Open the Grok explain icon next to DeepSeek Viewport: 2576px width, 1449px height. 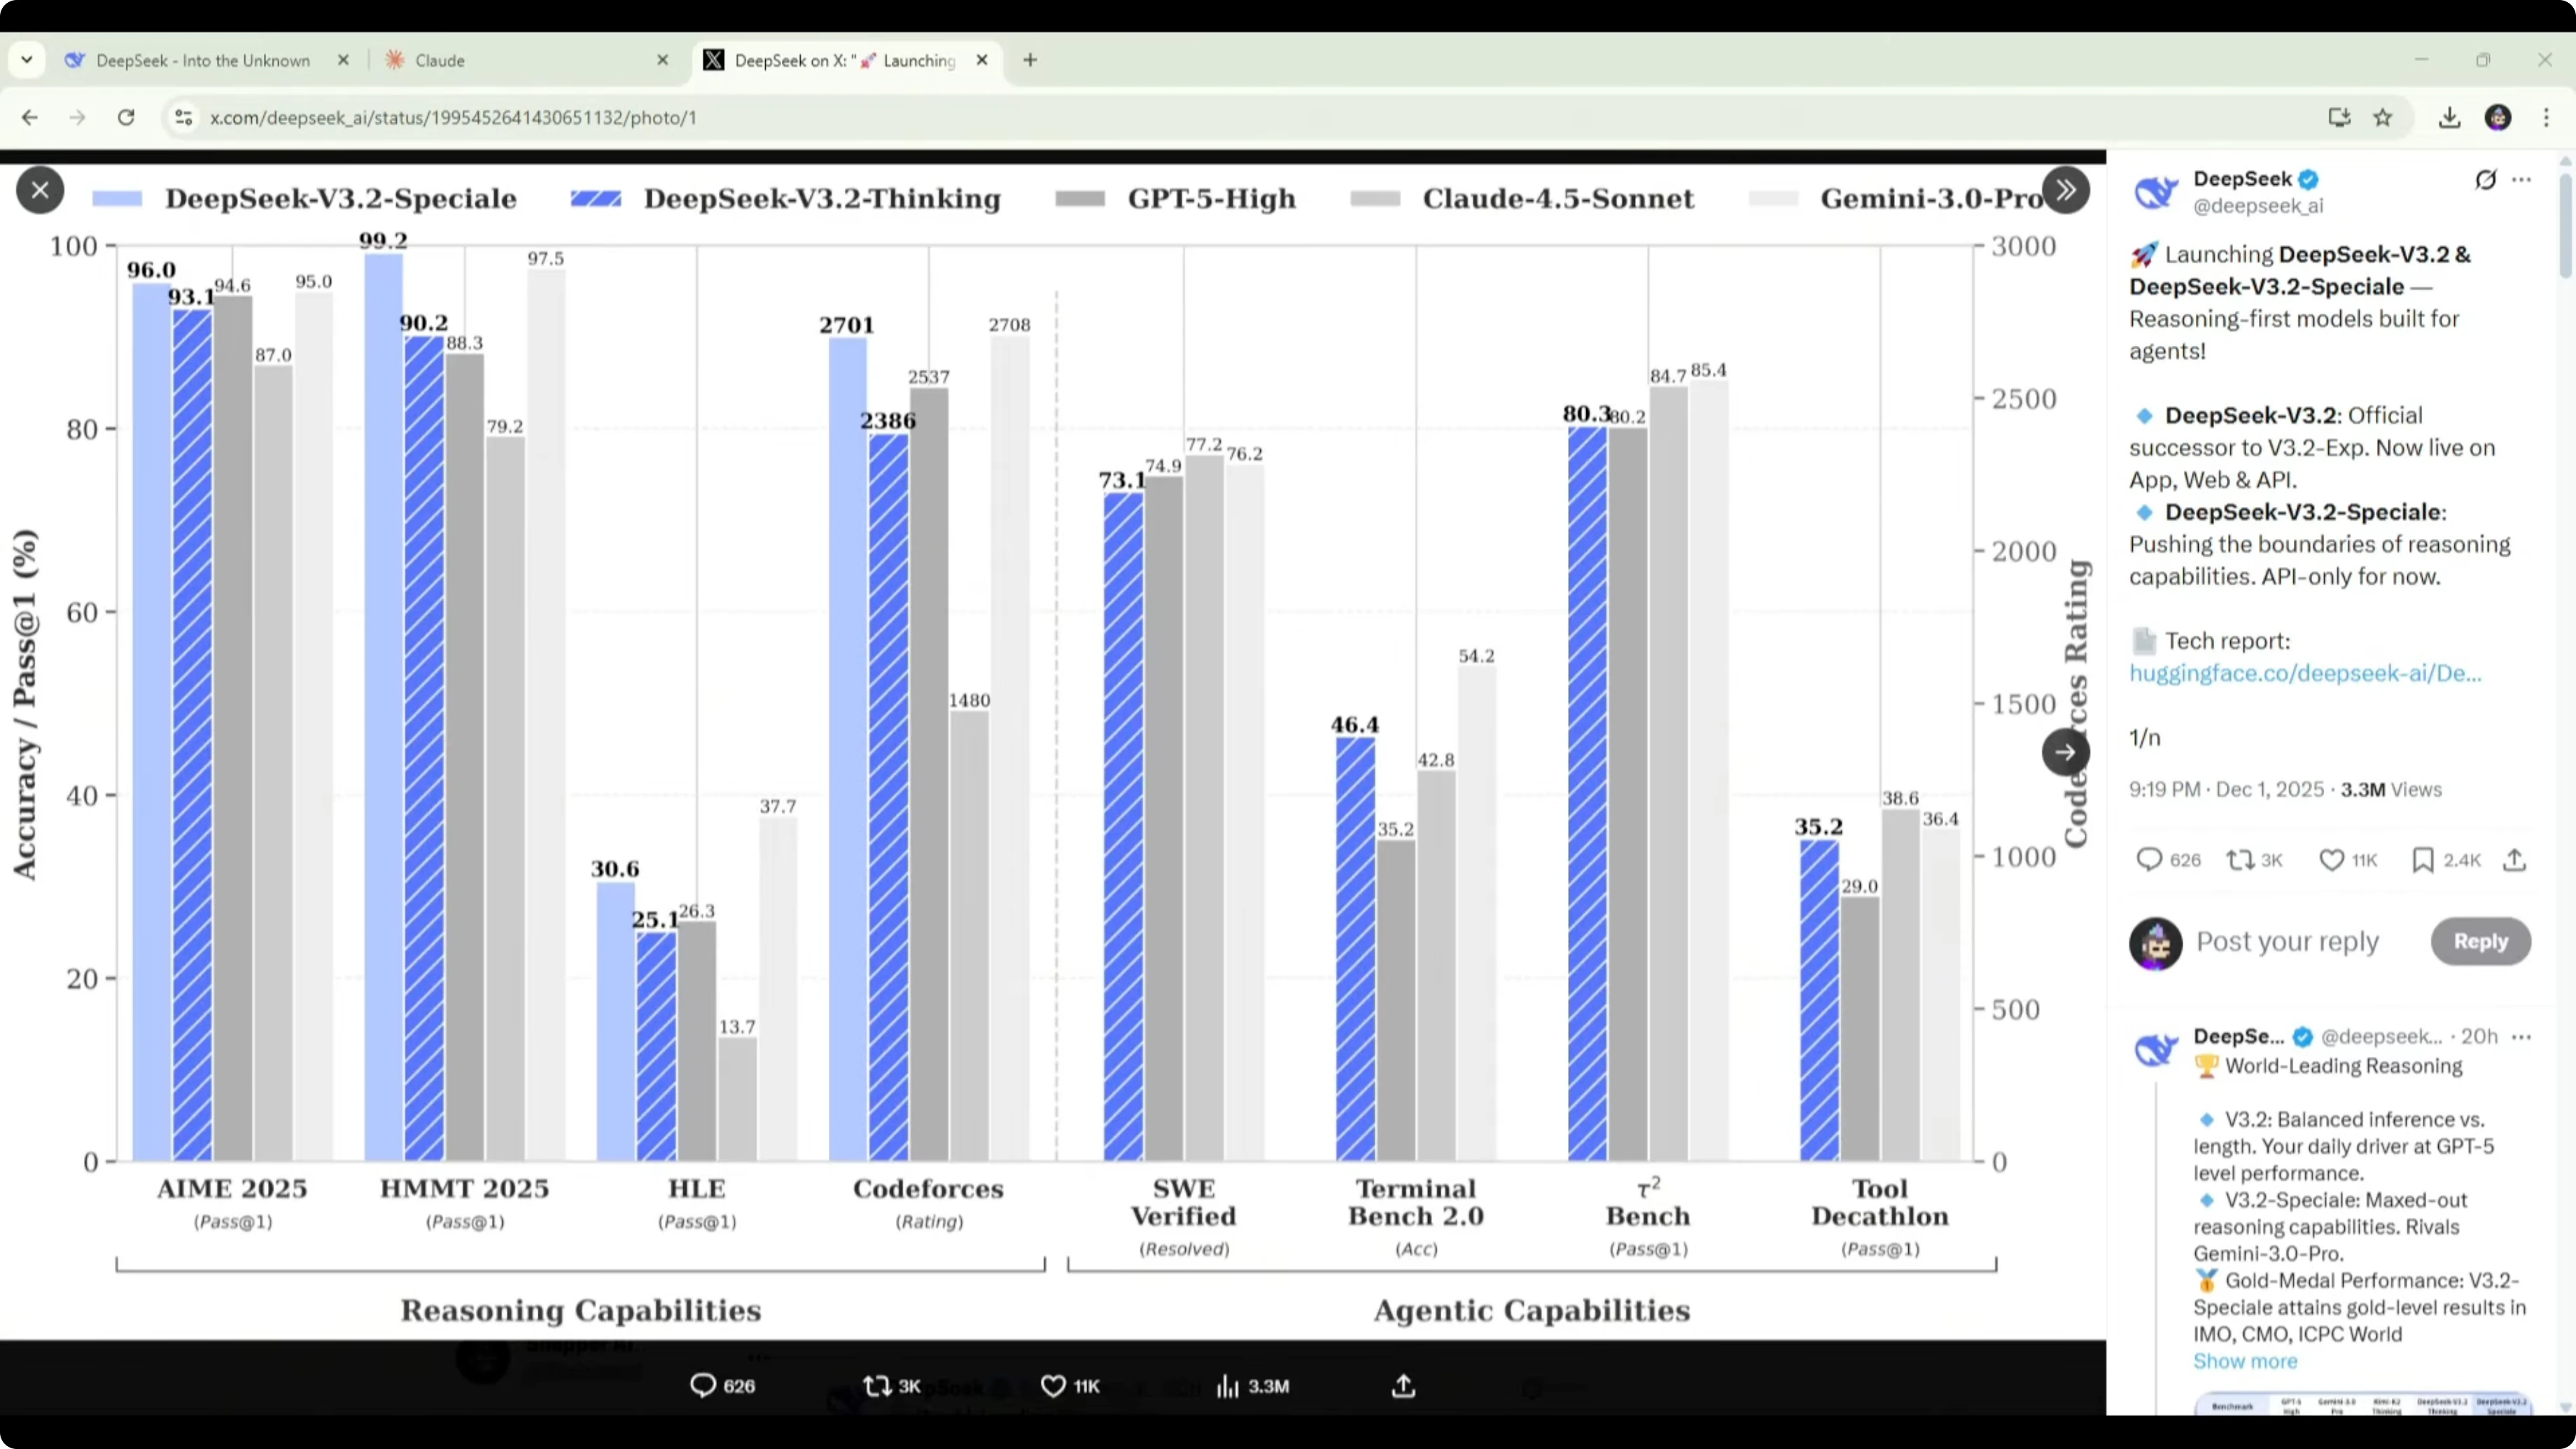point(2485,180)
